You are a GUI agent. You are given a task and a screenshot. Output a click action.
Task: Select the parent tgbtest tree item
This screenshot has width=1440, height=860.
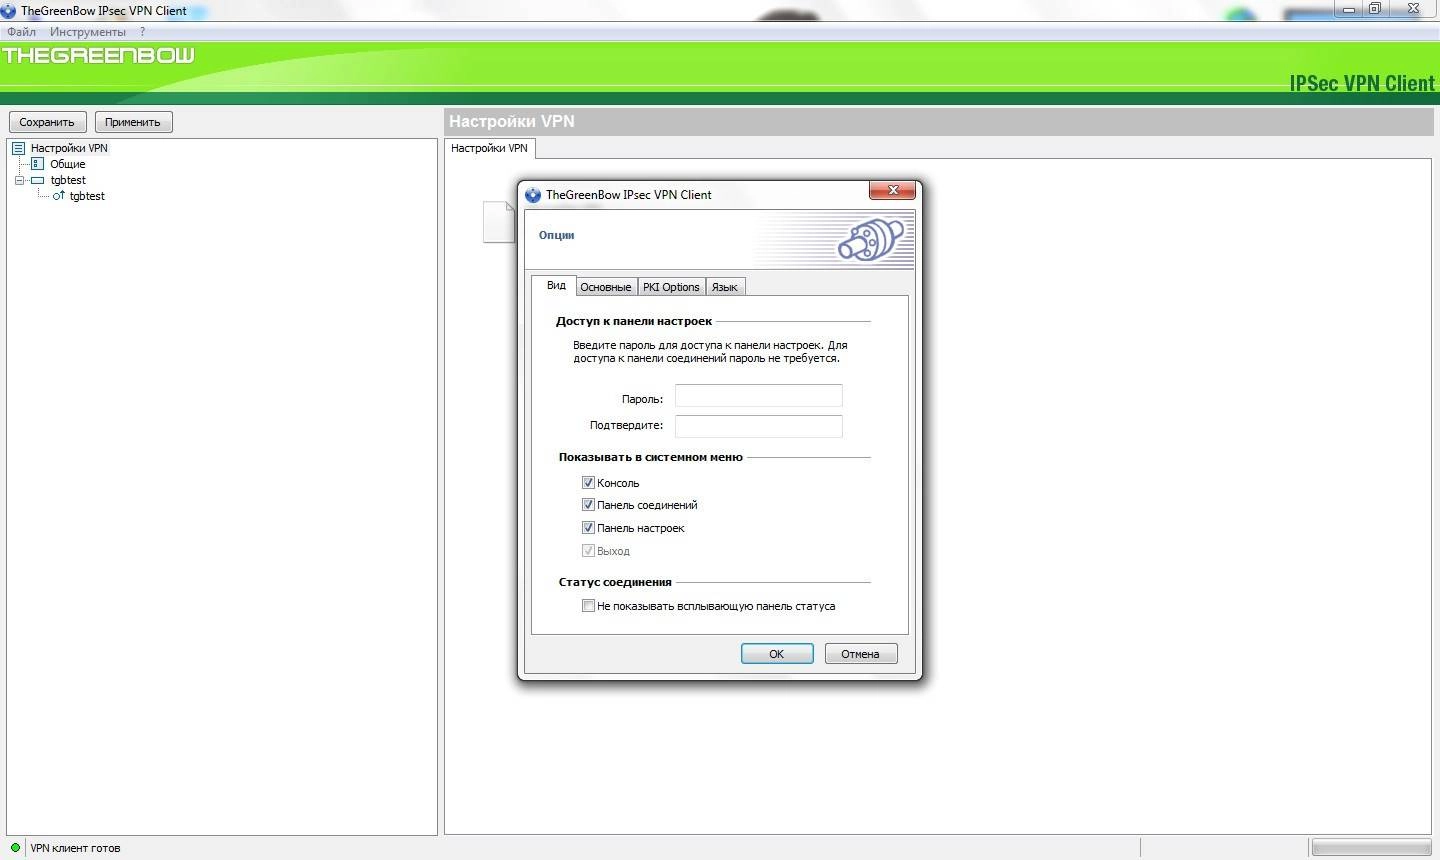click(x=68, y=180)
